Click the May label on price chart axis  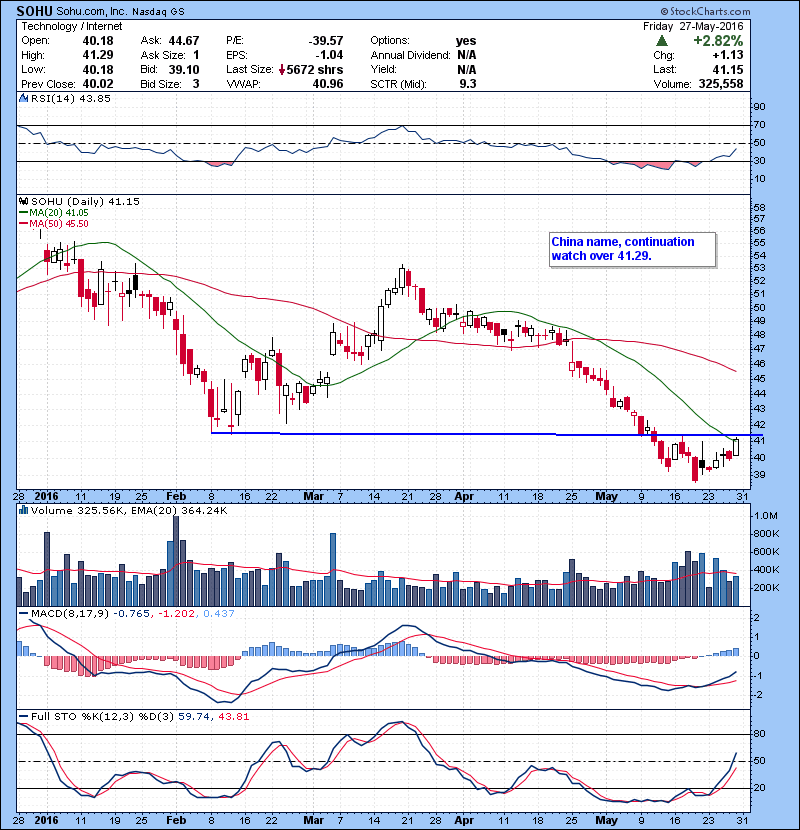(606, 496)
